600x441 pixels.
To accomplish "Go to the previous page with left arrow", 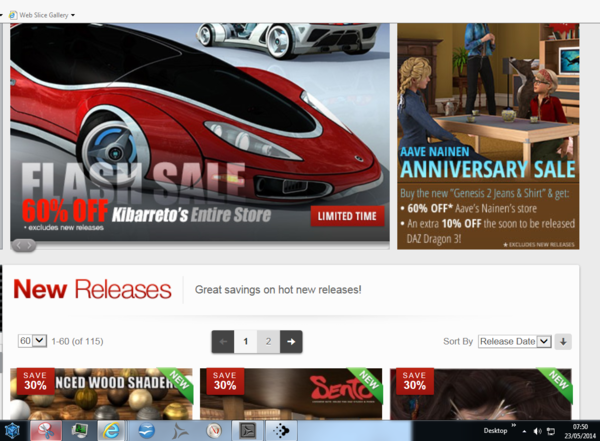I will click(223, 341).
